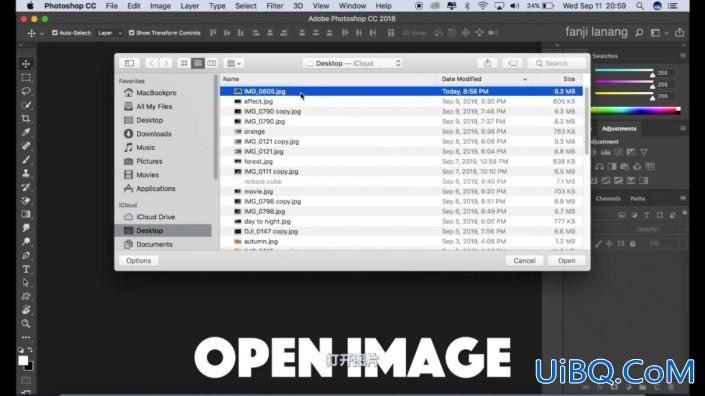This screenshot has height=396, width=705.
Task: Toggle Show Transform Controls checkbox
Action: [x=131, y=33]
